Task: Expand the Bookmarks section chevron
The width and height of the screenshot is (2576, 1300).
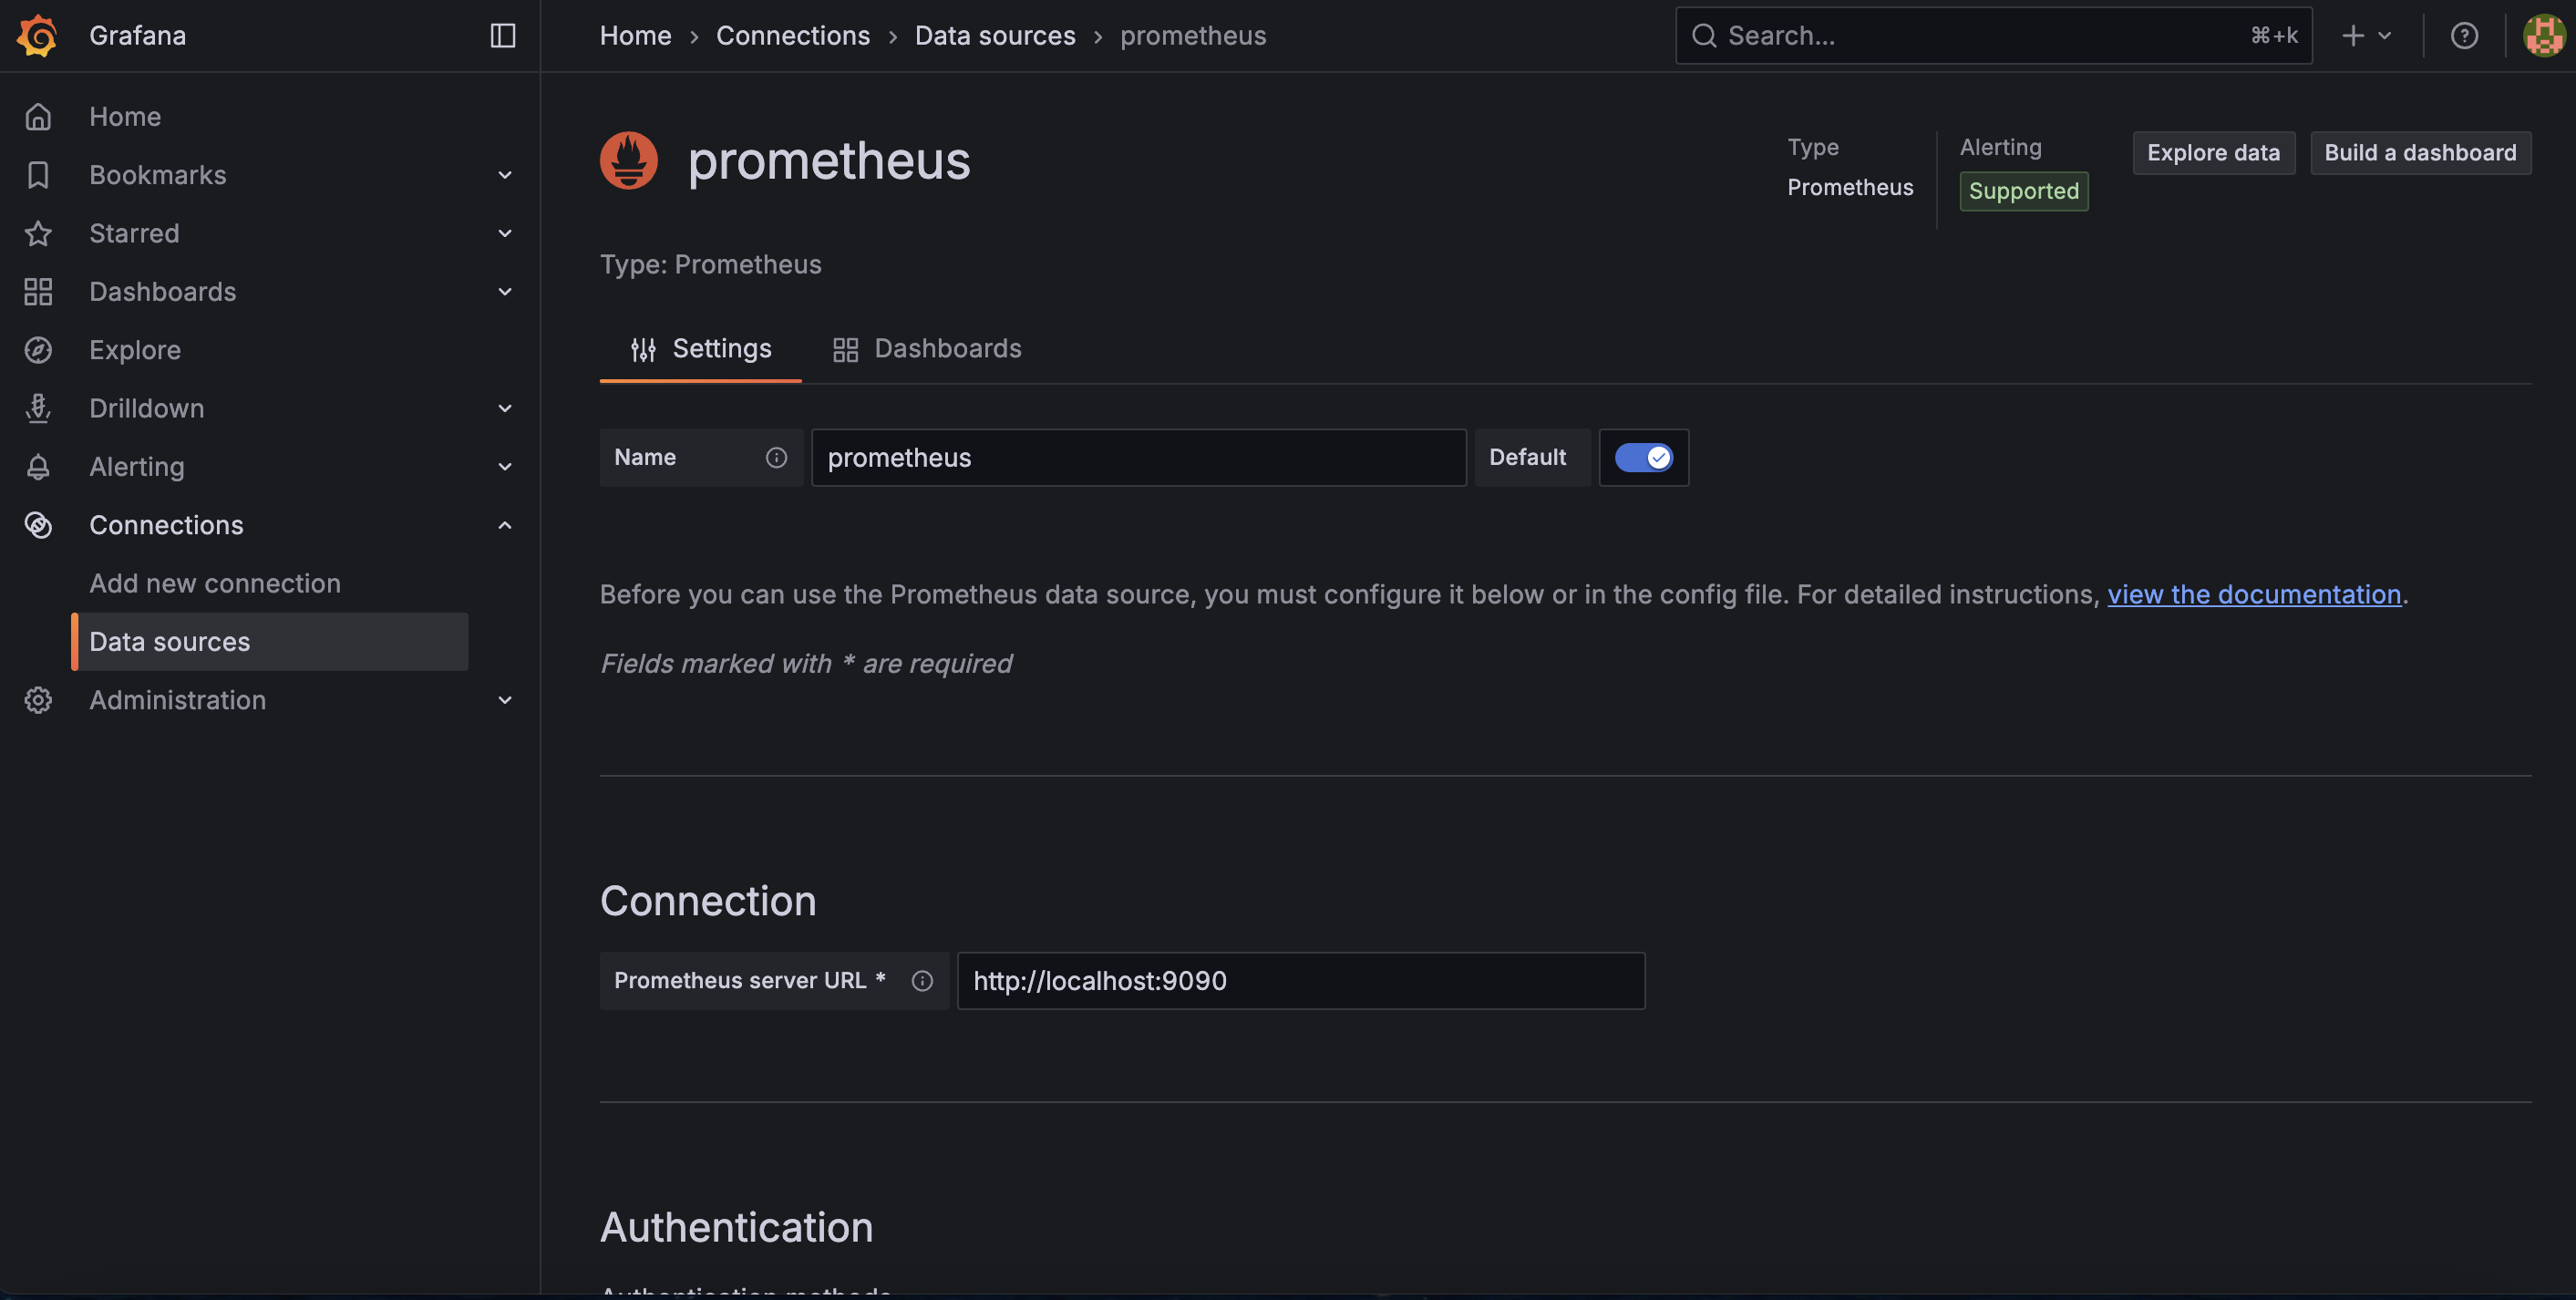Action: pos(505,175)
